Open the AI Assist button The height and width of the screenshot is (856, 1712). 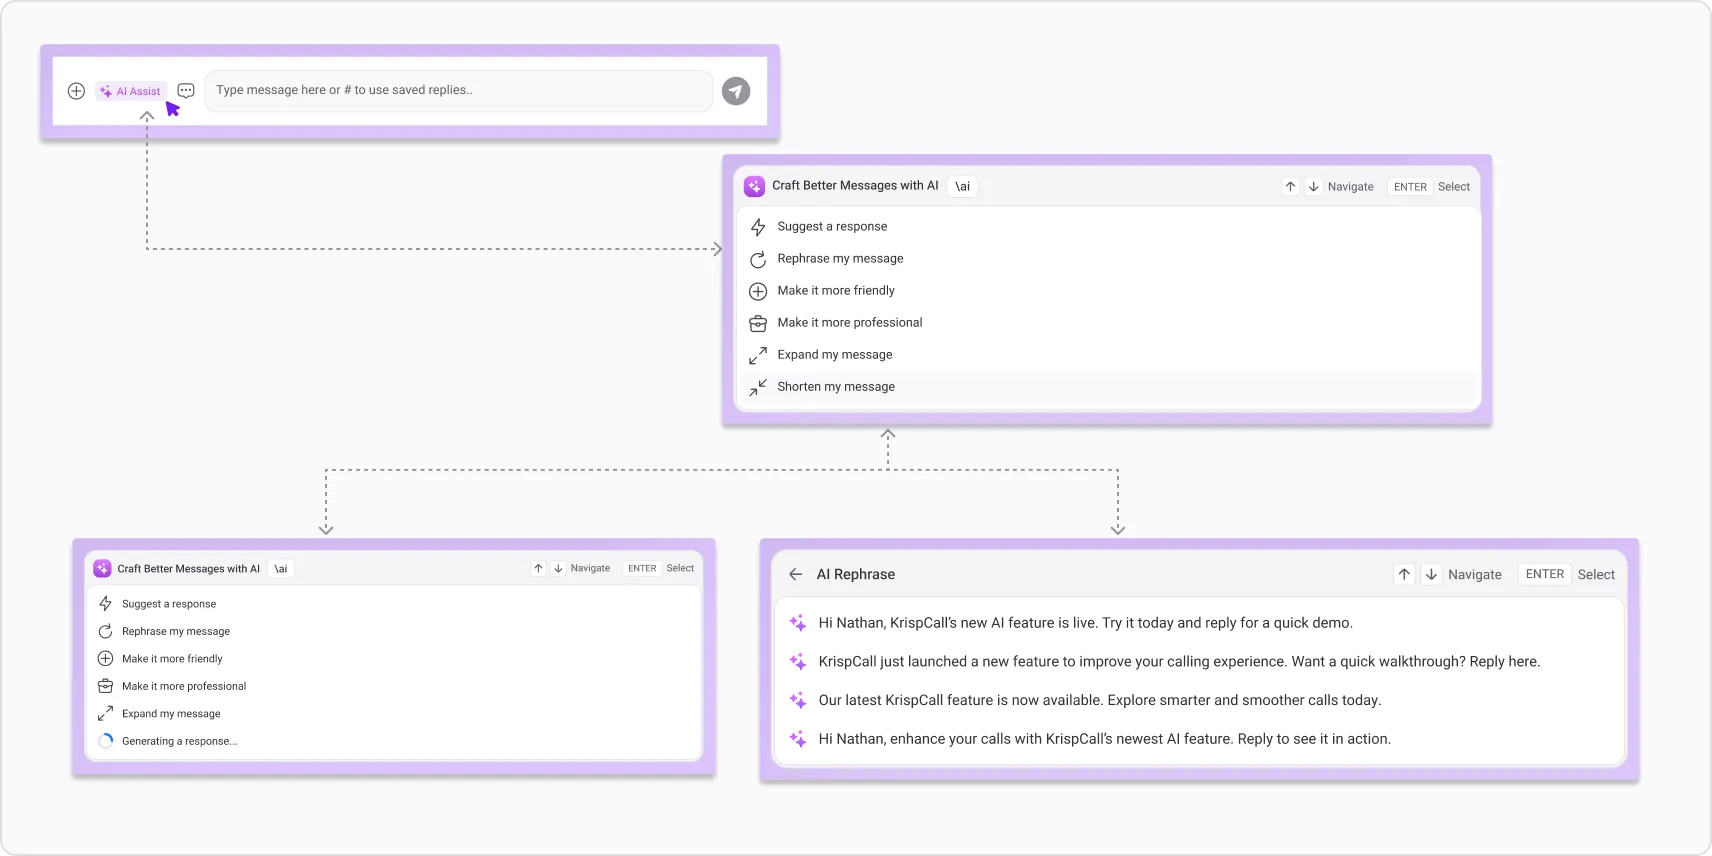[131, 91]
